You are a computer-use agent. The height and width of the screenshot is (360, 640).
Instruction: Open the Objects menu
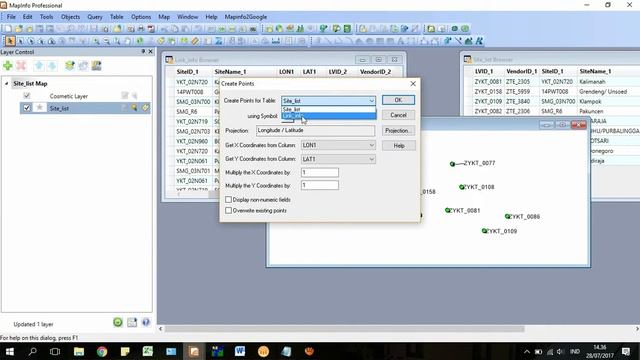coord(71,17)
